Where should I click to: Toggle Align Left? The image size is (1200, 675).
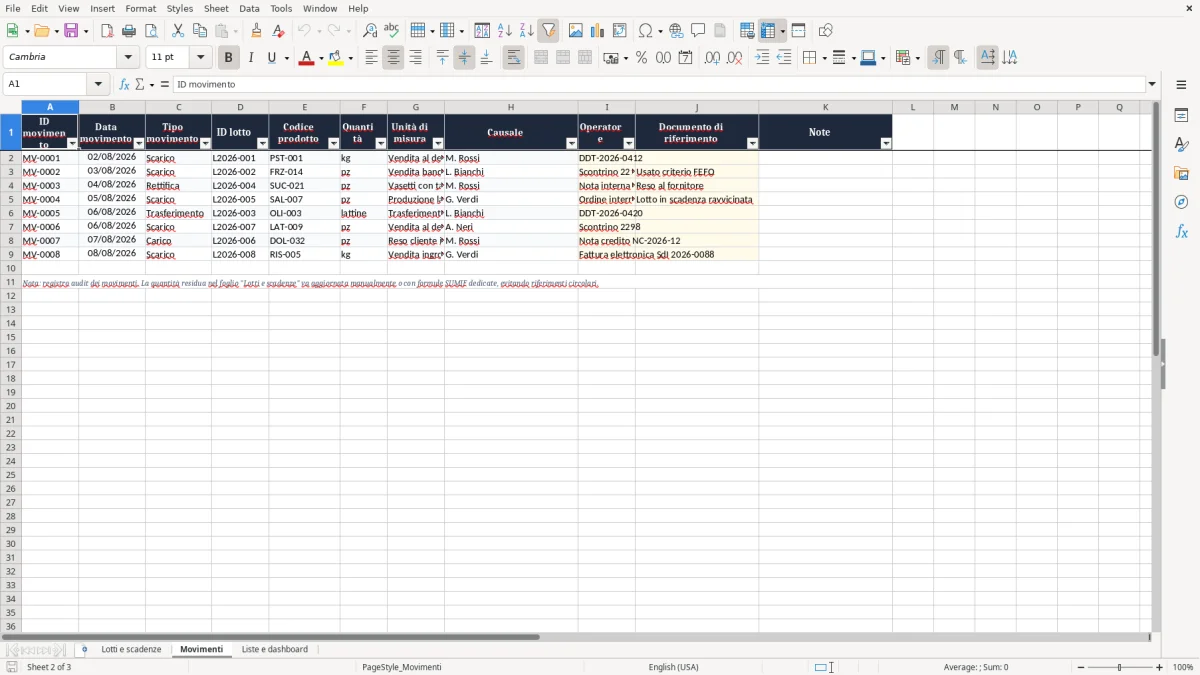pos(371,58)
